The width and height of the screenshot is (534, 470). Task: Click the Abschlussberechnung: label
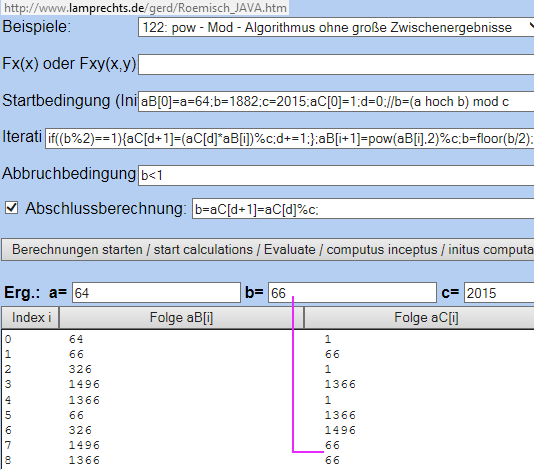click(106, 208)
